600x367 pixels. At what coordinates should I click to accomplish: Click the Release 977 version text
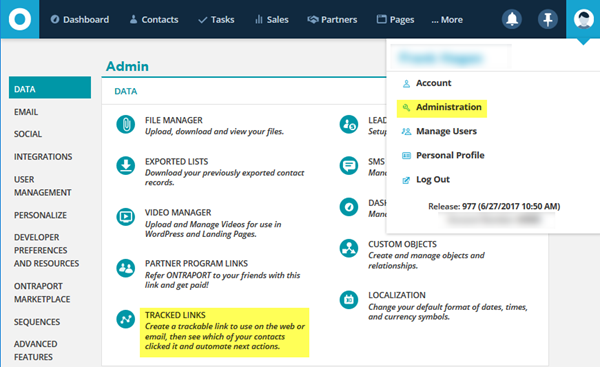tap(494, 207)
